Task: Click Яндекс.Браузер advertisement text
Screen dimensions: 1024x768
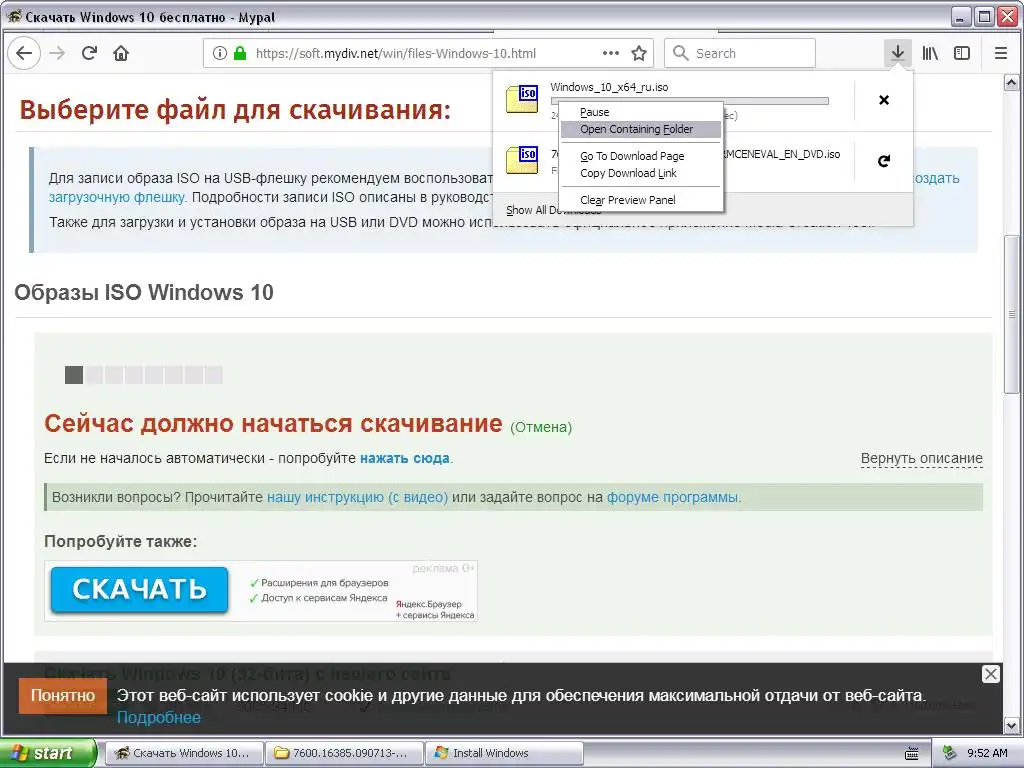Action: (428, 604)
